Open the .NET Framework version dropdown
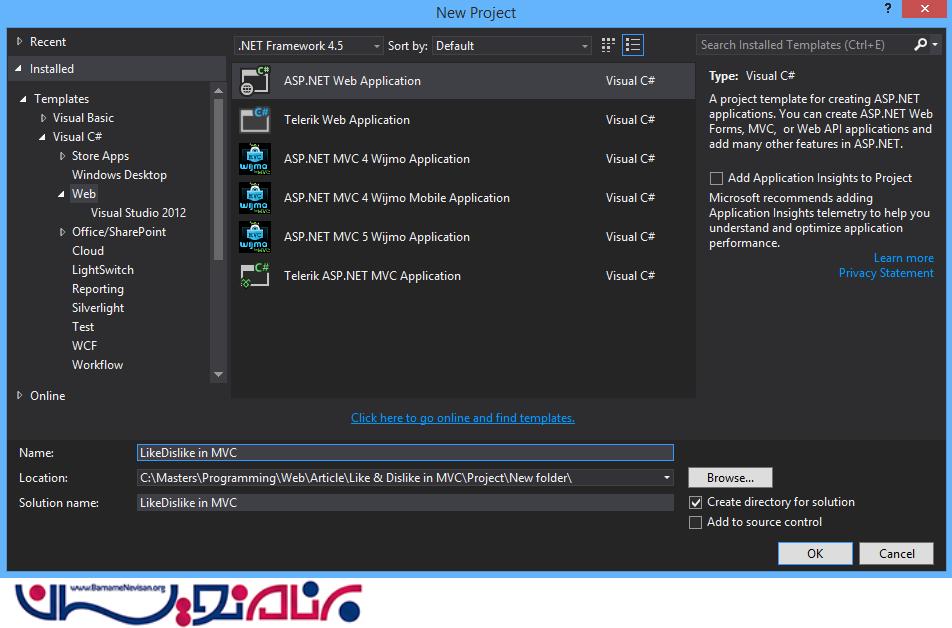The width and height of the screenshot is (952, 628). 308,46
